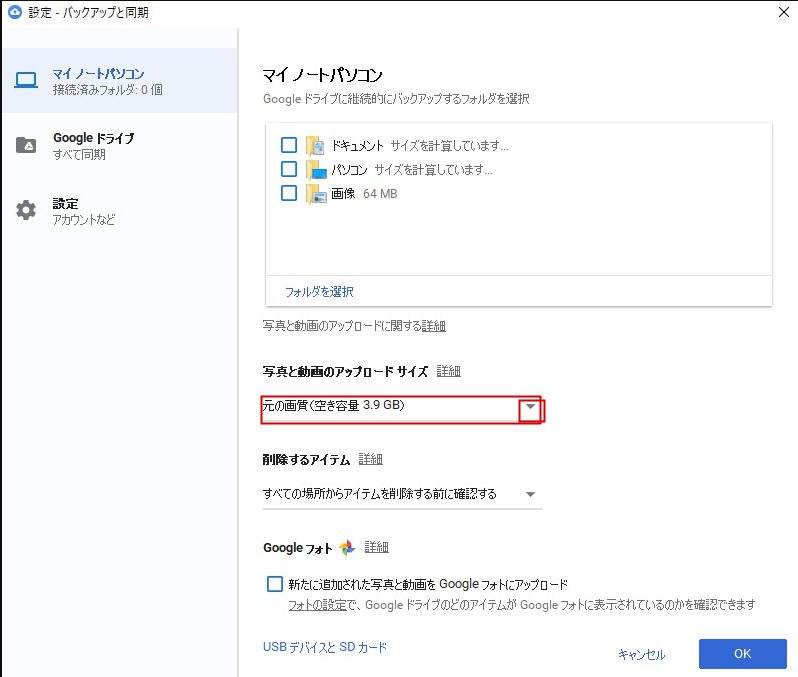This screenshot has height=677, width=798.
Task: Open the 設定 アカウントなど sidebar tab
Action: tap(120, 211)
